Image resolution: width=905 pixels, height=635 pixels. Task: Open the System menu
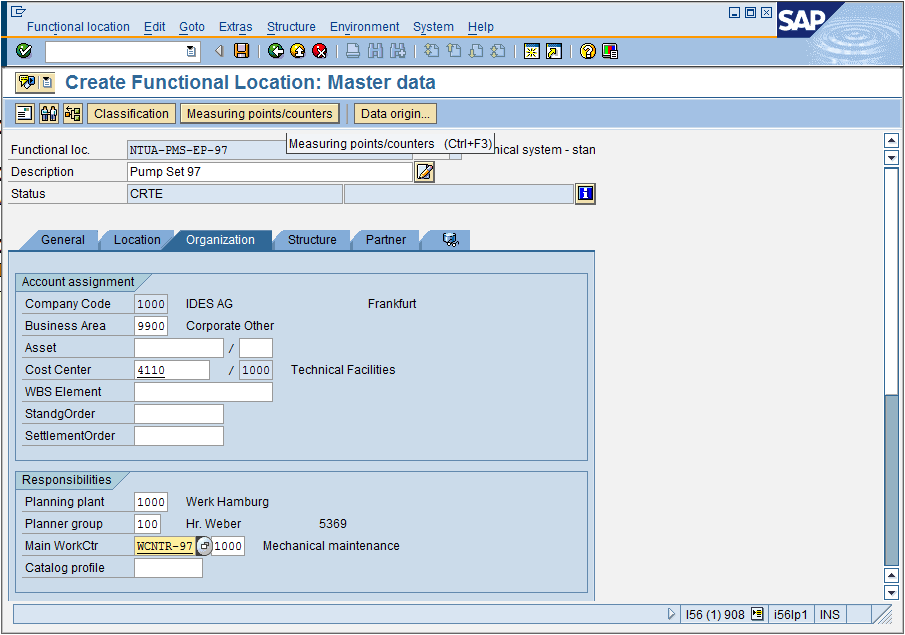pos(433,27)
